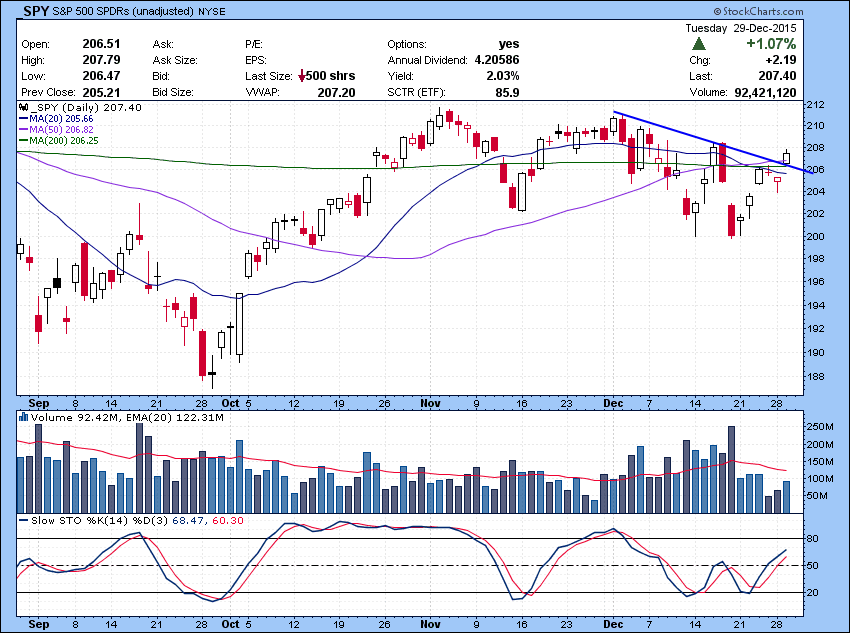The height and width of the screenshot is (633, 850).
Task: Click the date Tuesday 29-Dec-2015
Action: point(740,28)
